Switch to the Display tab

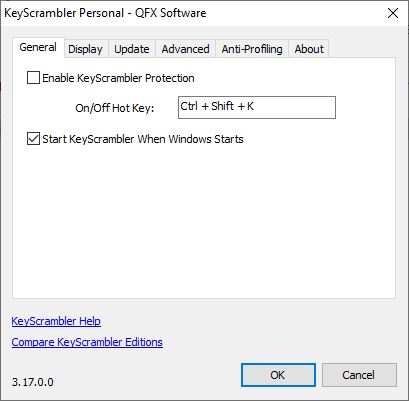tap(85, 49)
